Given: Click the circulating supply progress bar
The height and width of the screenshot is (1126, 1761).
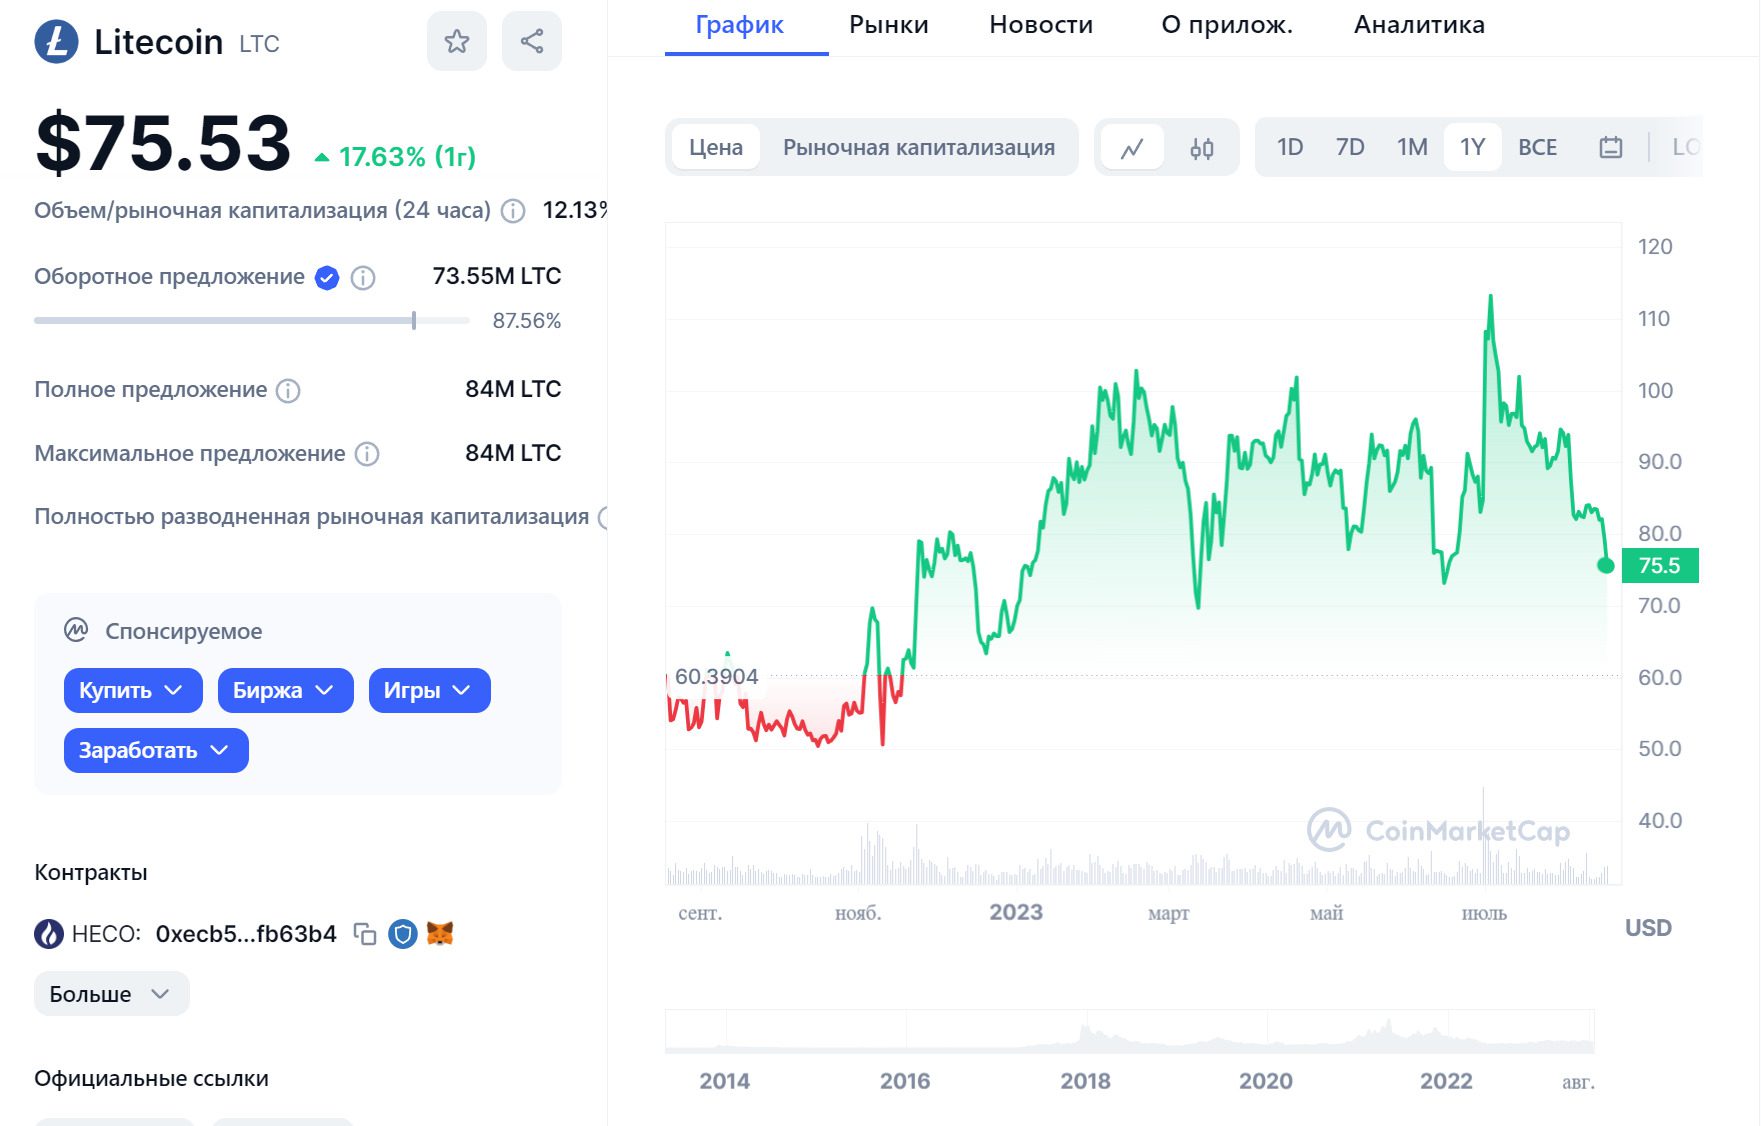Looking at the screenshot, I should [x=251, y=321].
